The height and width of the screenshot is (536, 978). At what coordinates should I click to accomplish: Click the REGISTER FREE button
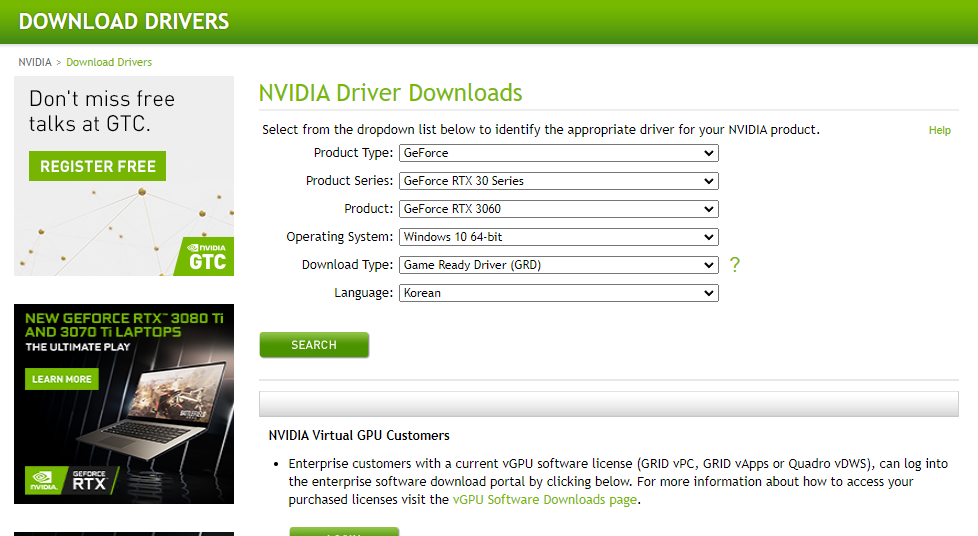tap(97, 166)
